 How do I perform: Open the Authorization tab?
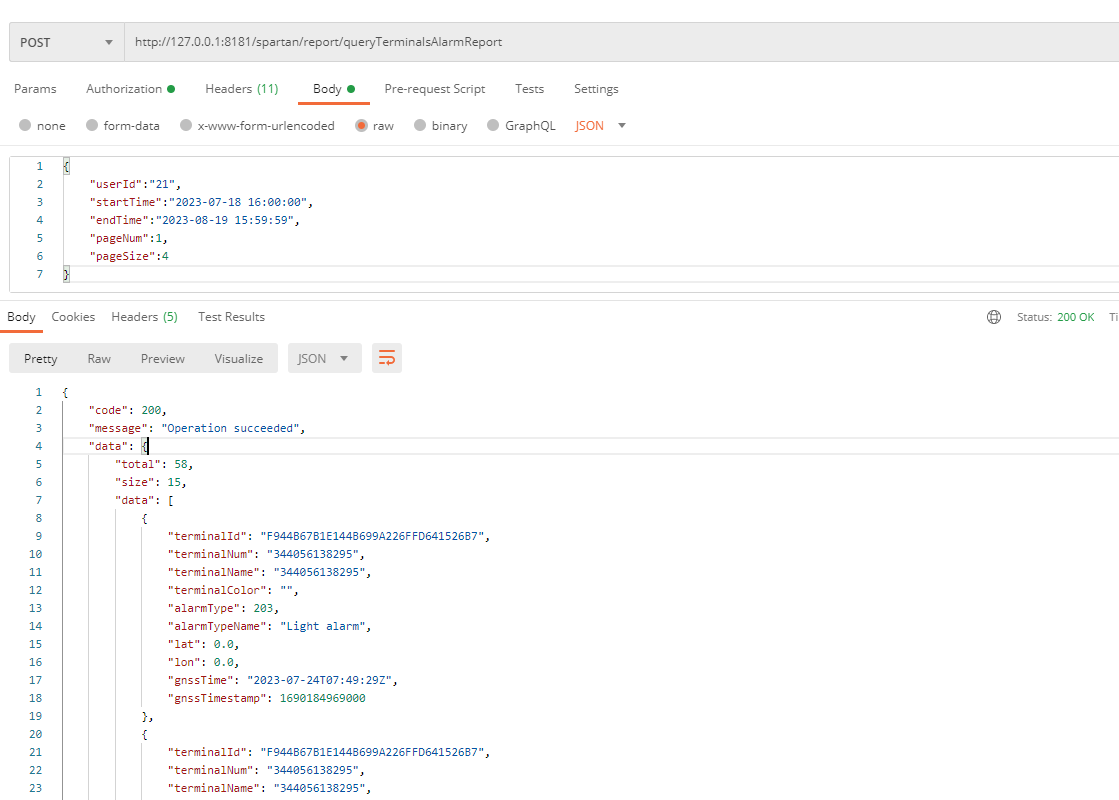(x=130, y=89)
